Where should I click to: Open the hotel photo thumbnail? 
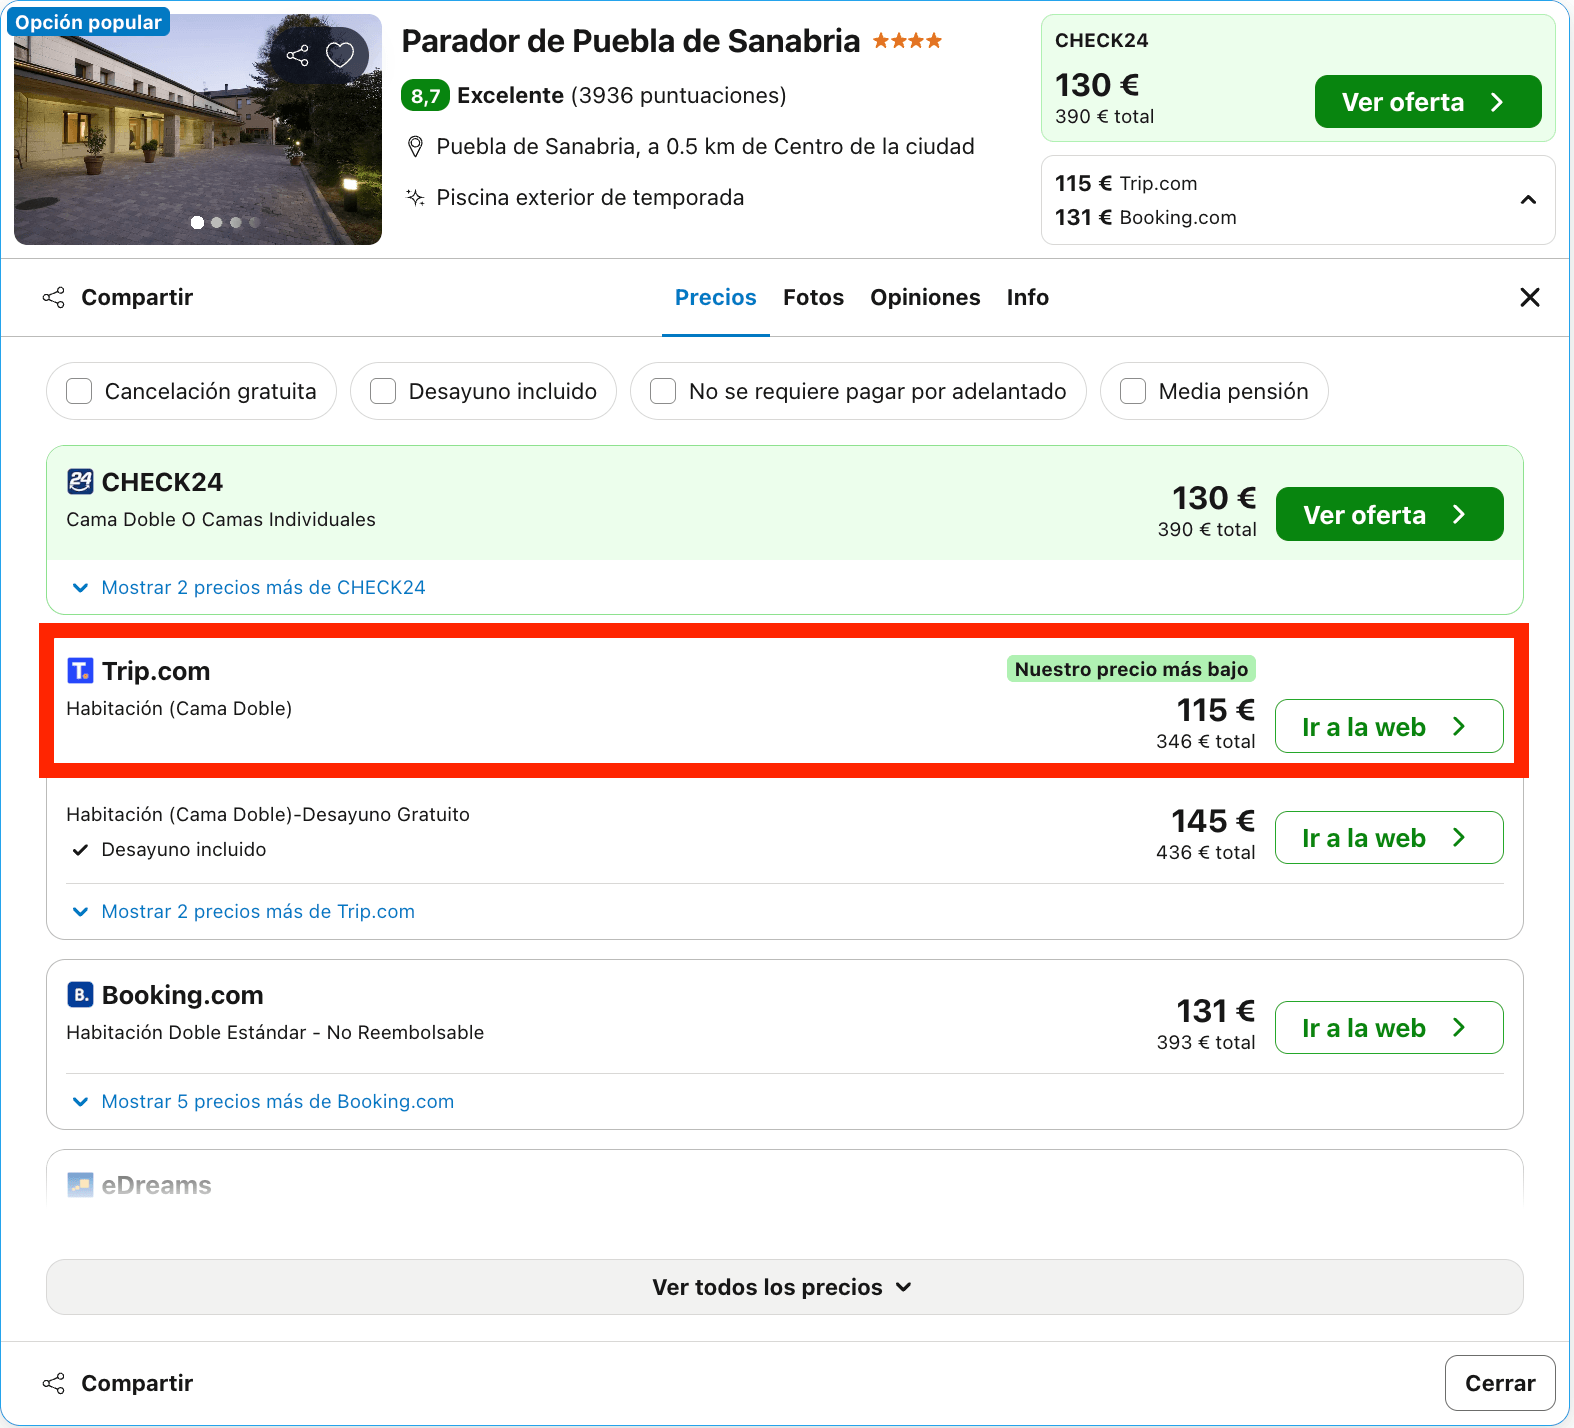pos(198,129)
